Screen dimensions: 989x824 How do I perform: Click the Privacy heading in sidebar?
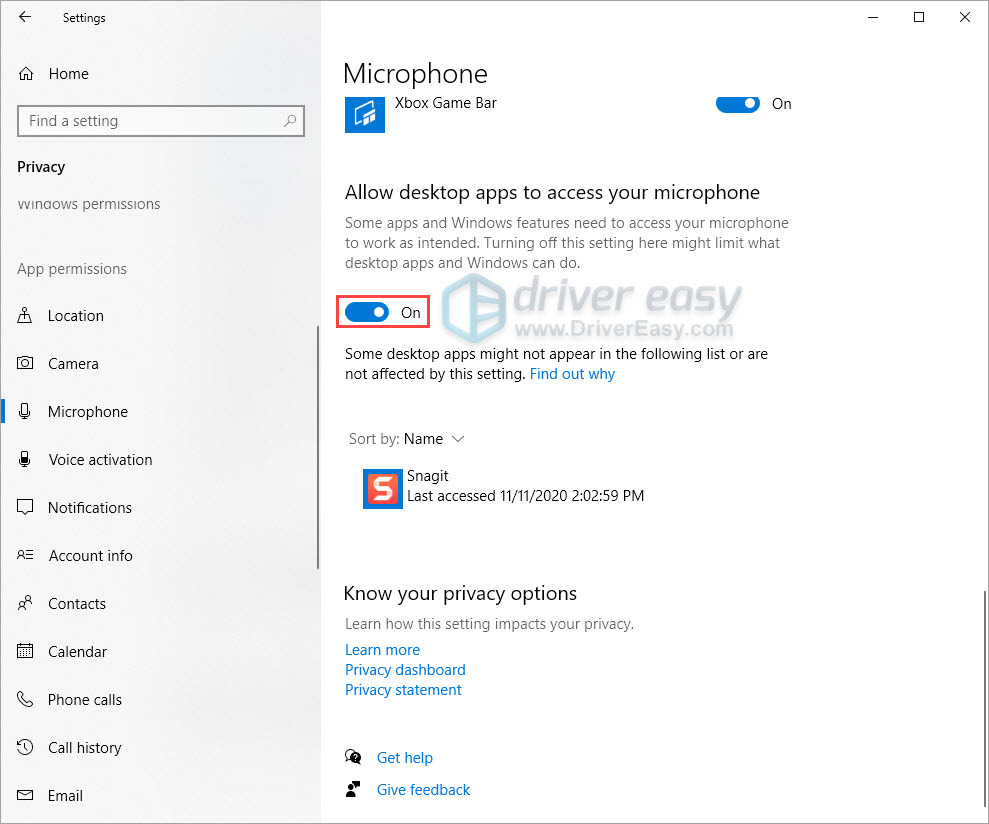coord(41,167)
